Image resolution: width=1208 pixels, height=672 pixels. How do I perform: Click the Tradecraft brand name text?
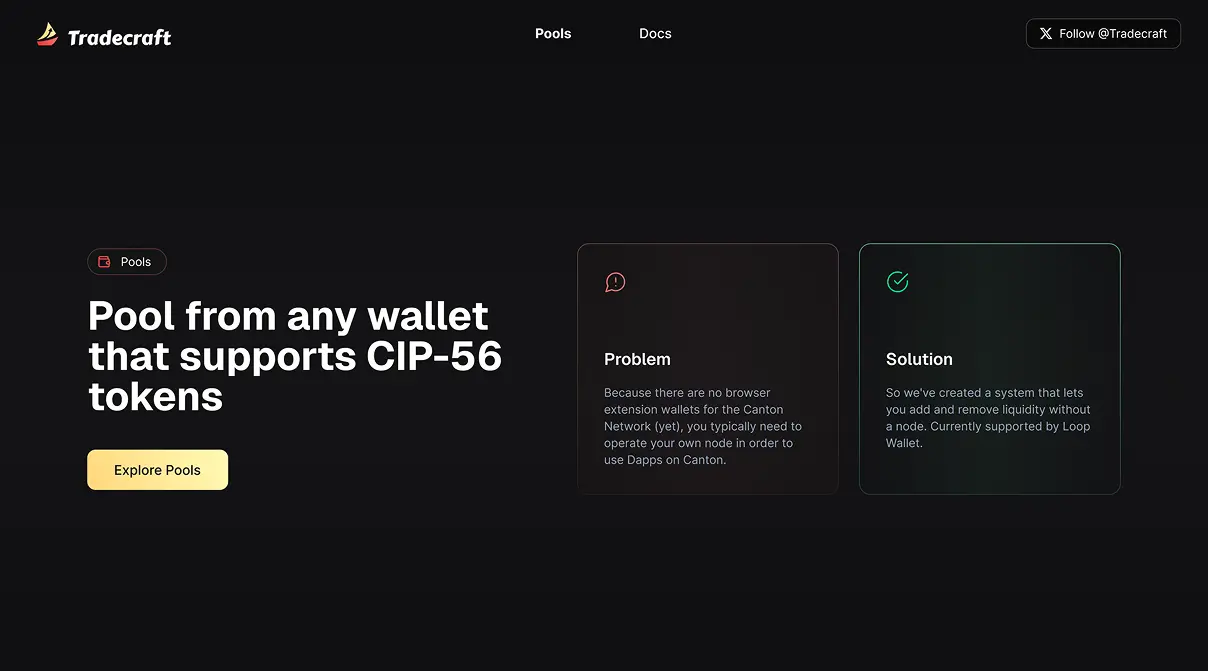tap(119, 38)
